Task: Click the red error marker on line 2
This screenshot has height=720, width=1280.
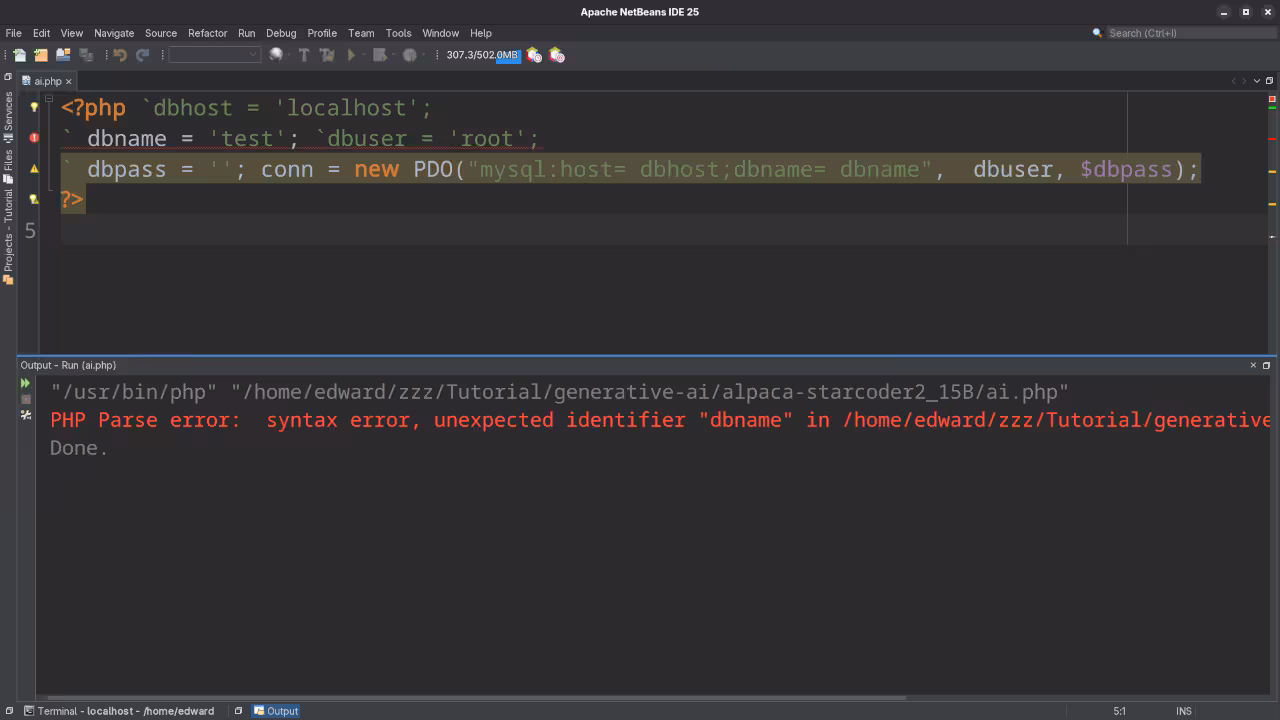Action: [34, 138]
